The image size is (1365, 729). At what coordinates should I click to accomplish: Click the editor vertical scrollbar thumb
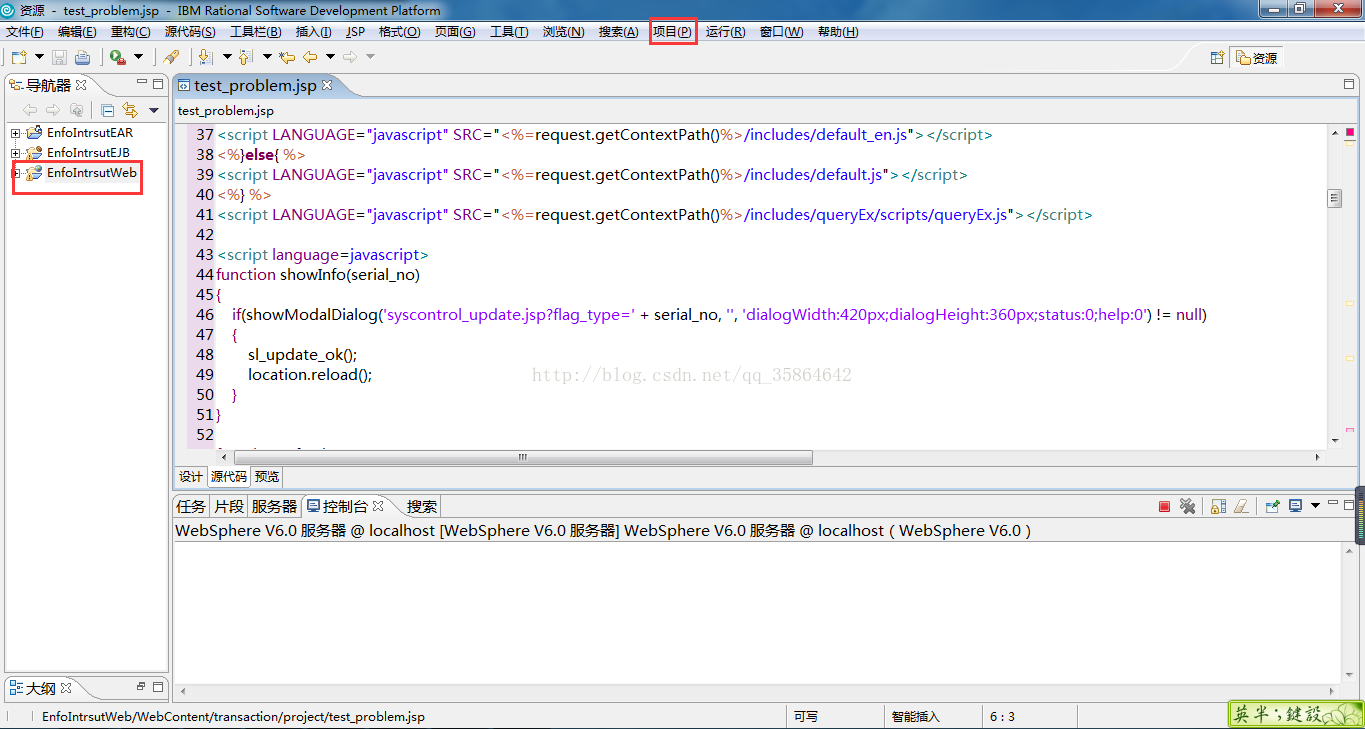1335,198
